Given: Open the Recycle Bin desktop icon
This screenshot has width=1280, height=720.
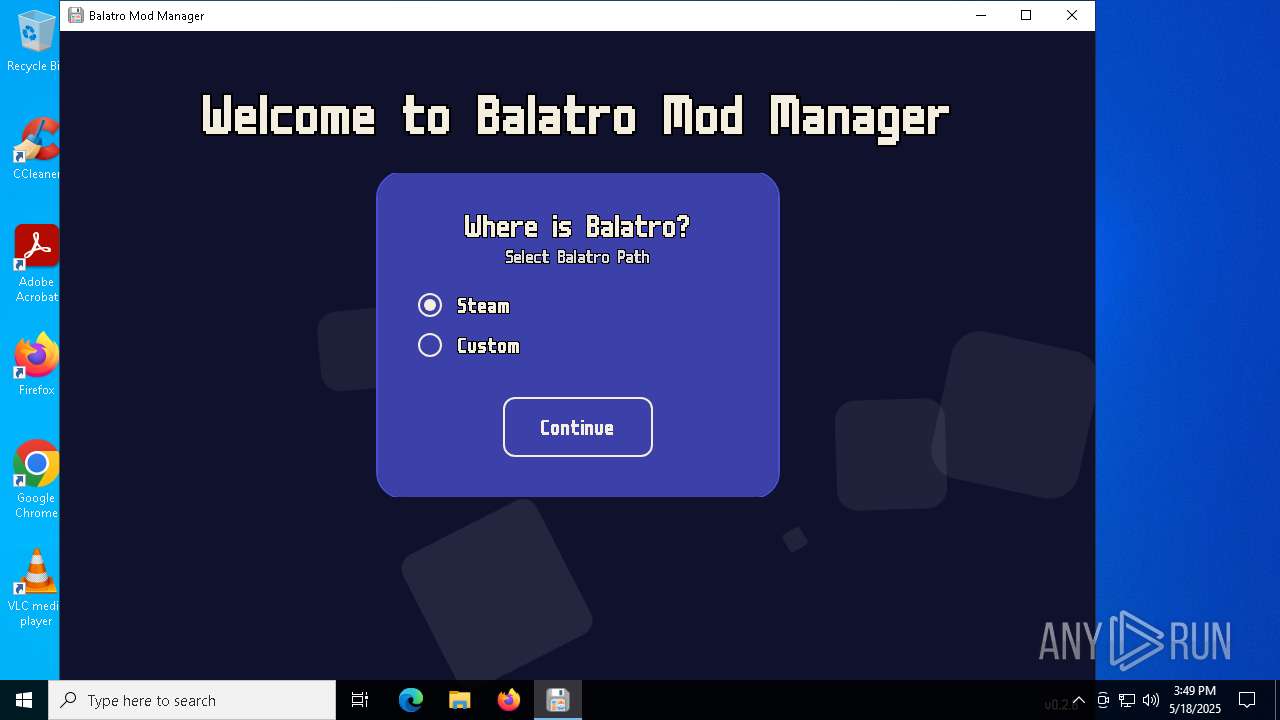Looking at the screenshot, I should (x=36, y=40).
